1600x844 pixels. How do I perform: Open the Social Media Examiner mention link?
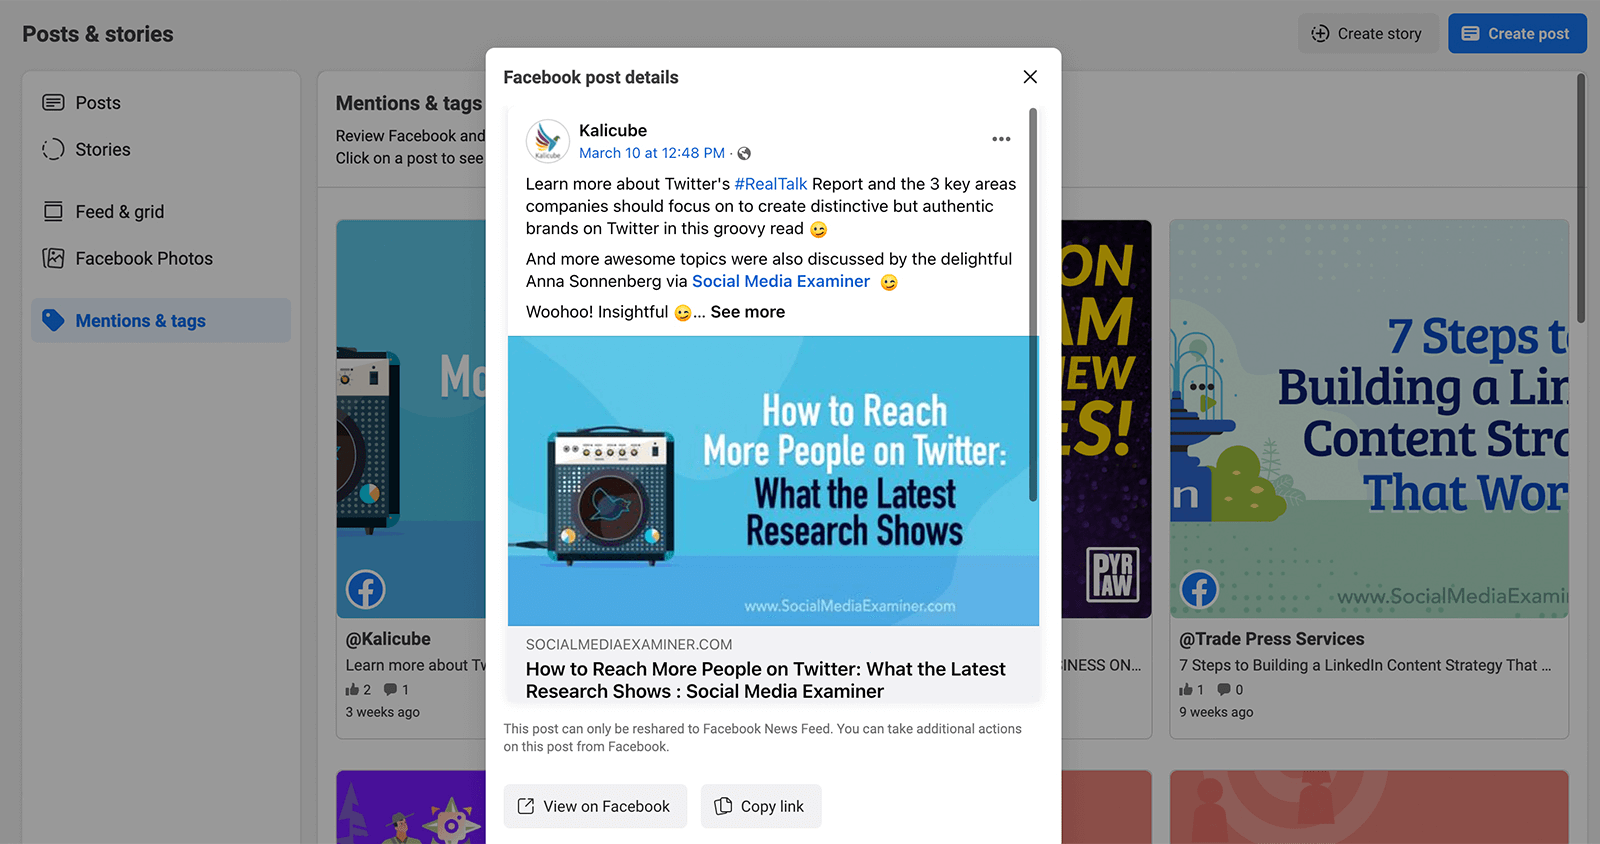(x=781, y=281)
